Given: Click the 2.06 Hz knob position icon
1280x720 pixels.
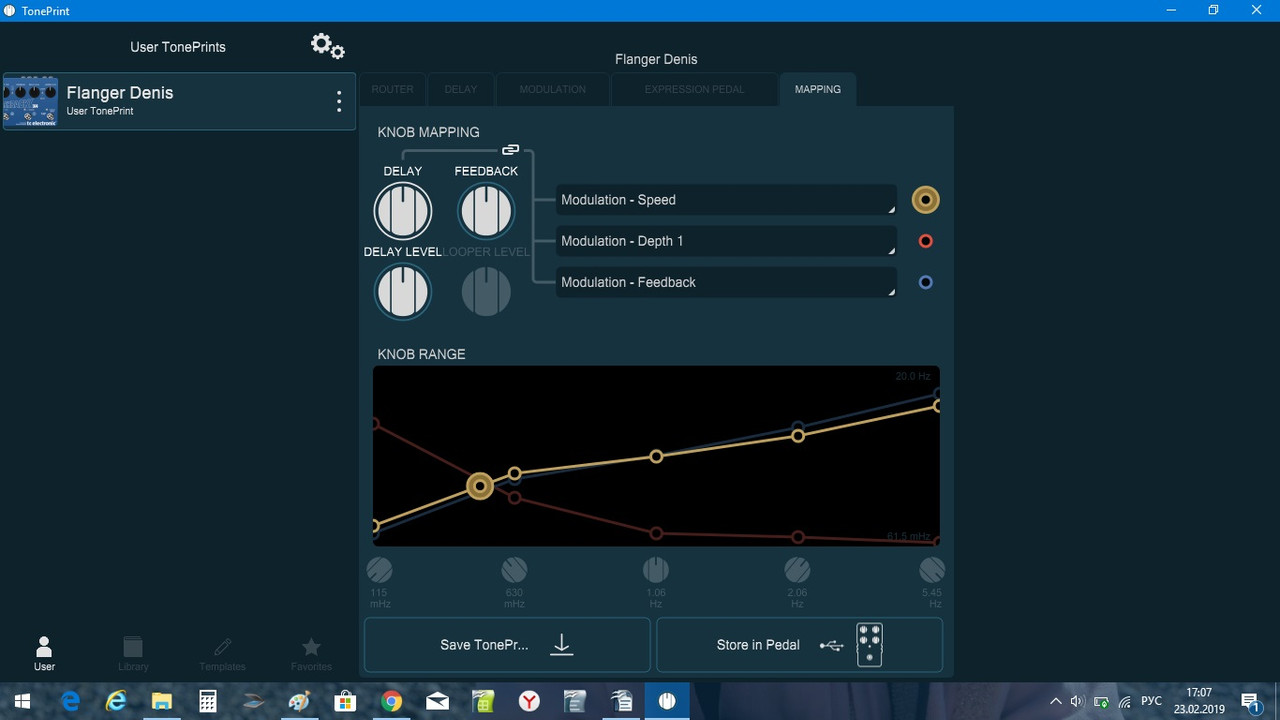Looking at the screenshot, I should coord(797,570).
